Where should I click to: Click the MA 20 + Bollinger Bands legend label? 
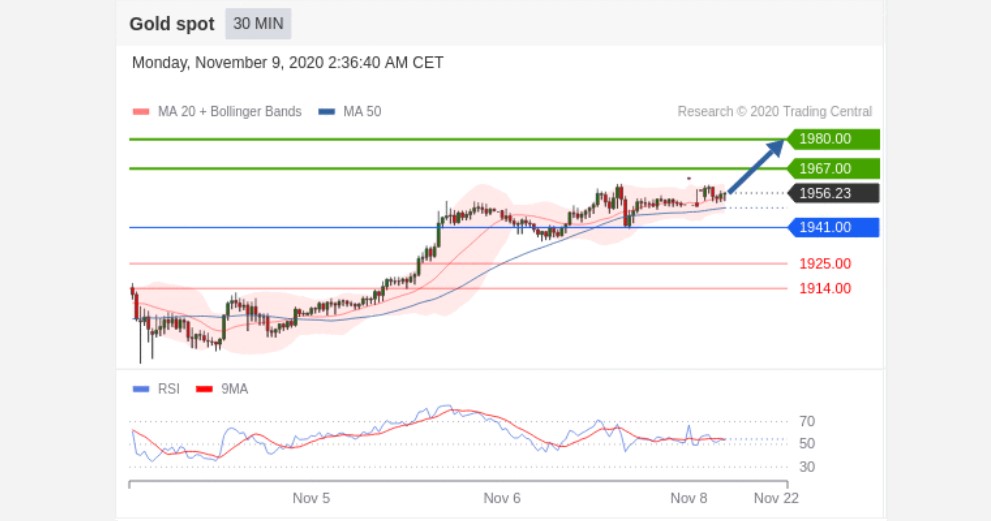(229, 112)
